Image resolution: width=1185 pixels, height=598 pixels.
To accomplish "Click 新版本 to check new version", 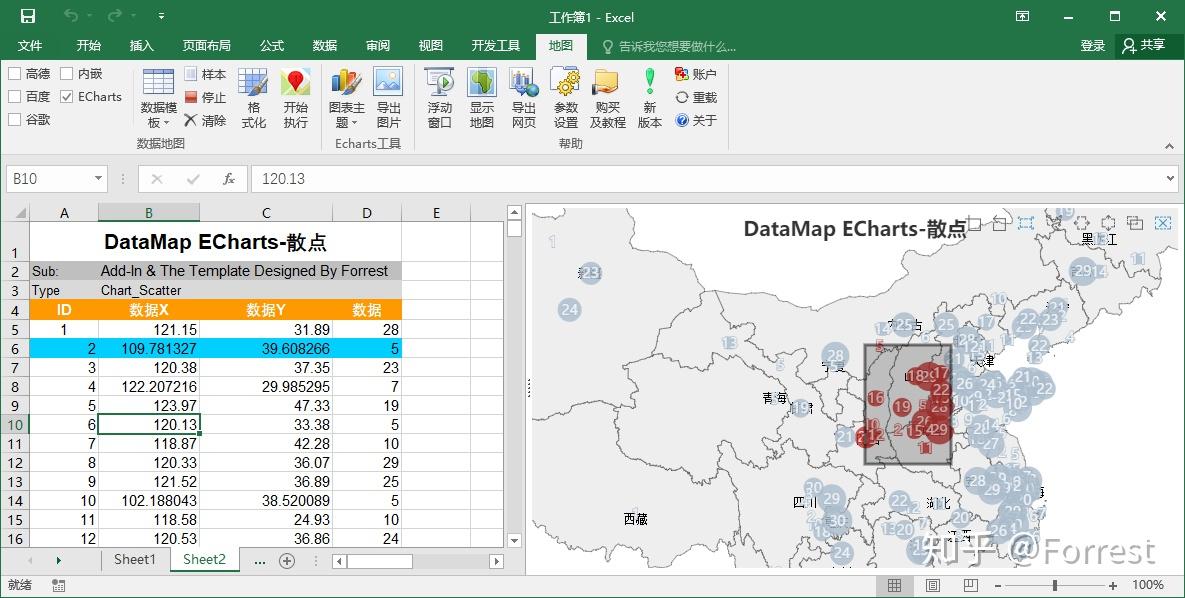I will click(650, 97).
